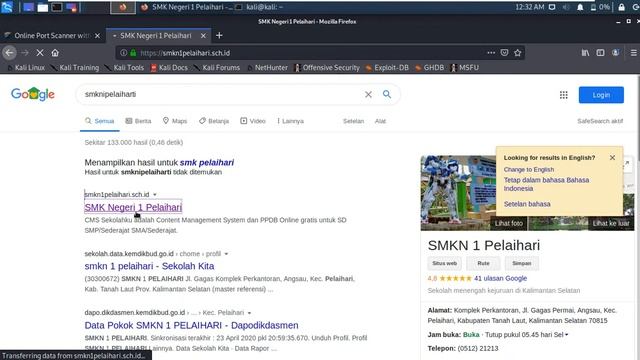Expand the Lainnya more options menu

point(290,121)
